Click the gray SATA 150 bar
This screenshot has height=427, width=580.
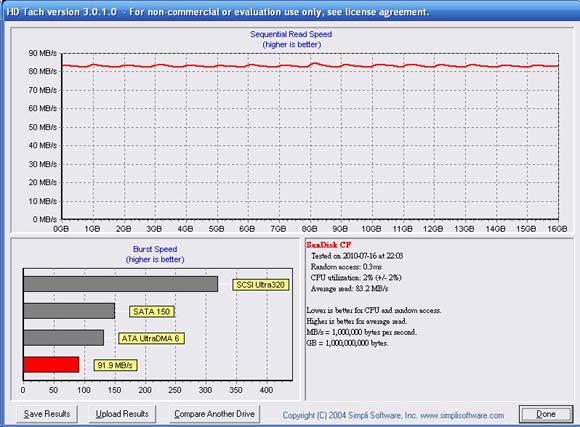(69, 311)
